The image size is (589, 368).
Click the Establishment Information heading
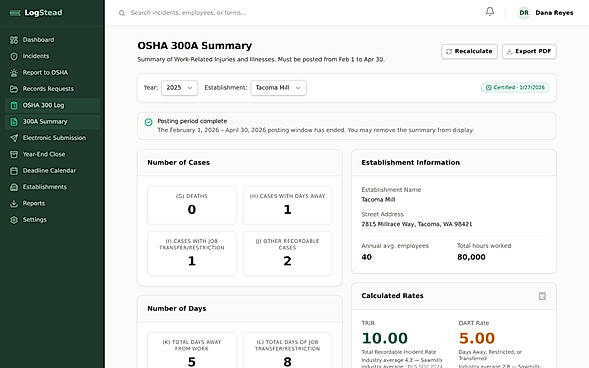tap(411, 163)
